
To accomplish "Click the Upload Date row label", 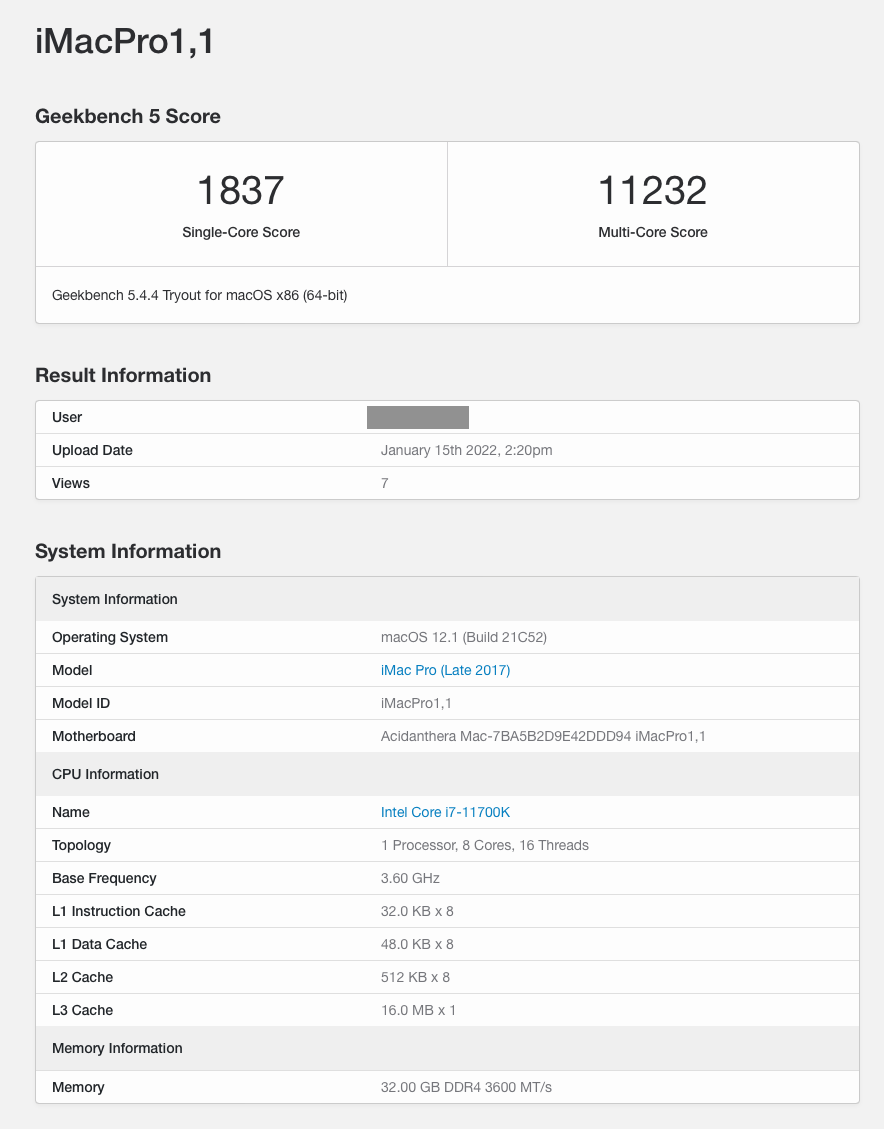I will (92, 451).
